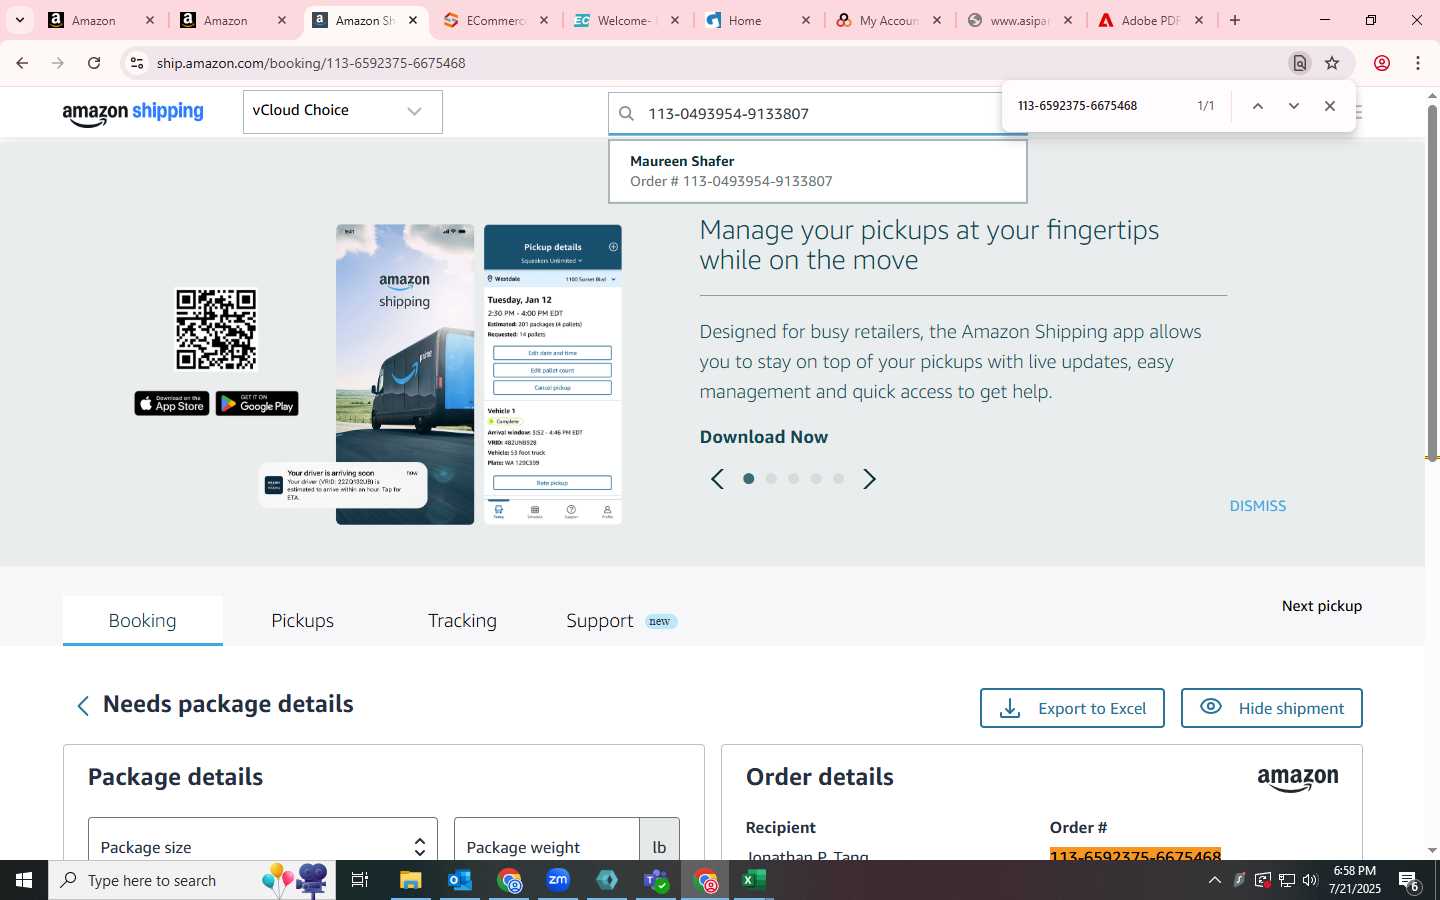Image resolution: width=1440 pixels, height=900 pixels.
Task: Switch to the ECommerce tab
Action: 496,20
